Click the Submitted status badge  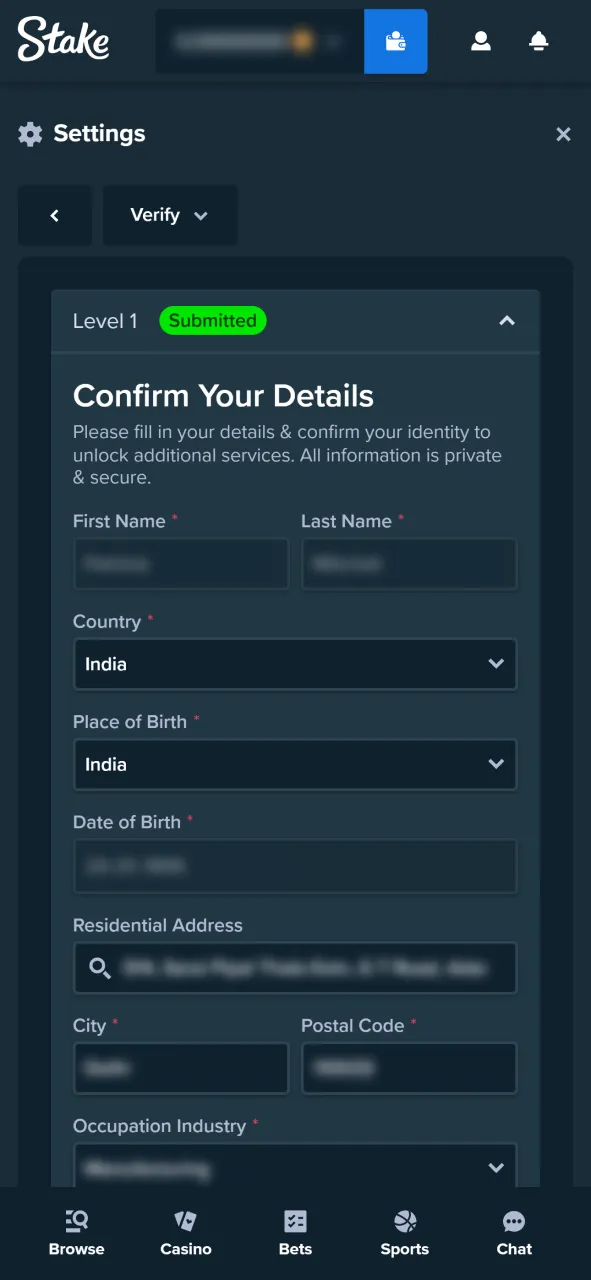pos(212,321)
